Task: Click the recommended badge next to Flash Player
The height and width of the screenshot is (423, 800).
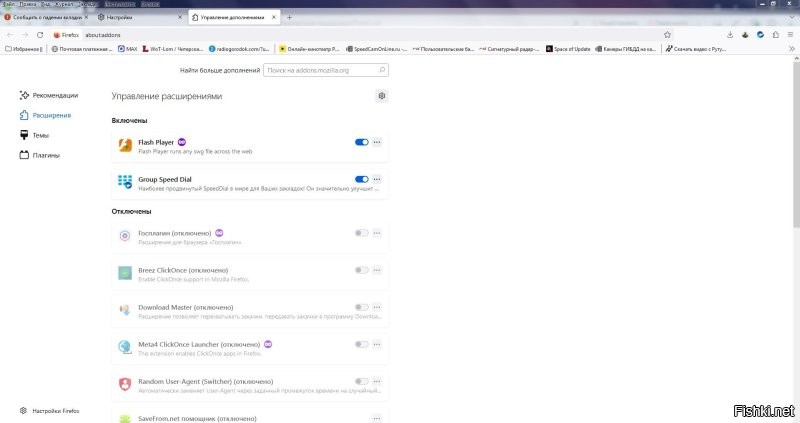Action: pyautogui.click(x=182, y=142)
